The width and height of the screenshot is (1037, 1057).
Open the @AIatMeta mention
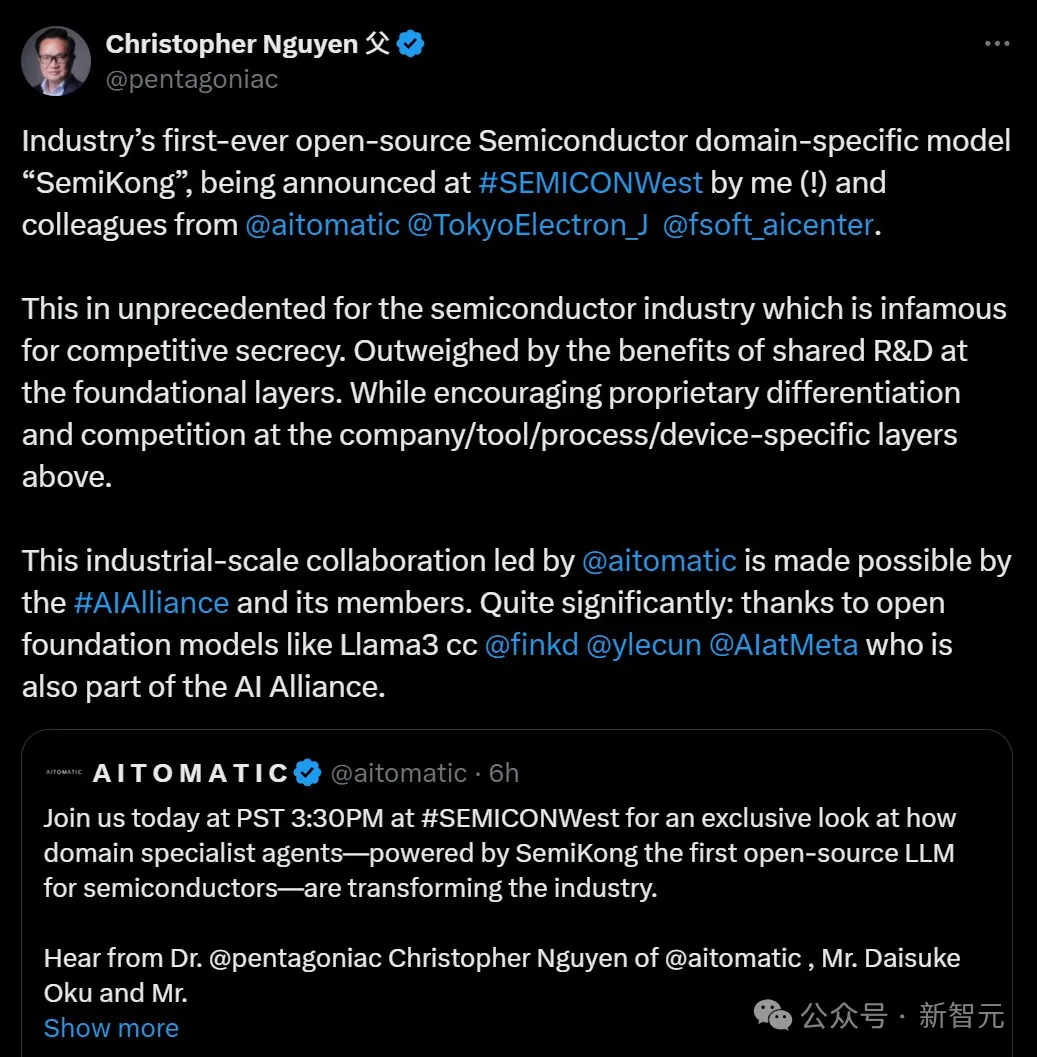(x=783, y=645)
